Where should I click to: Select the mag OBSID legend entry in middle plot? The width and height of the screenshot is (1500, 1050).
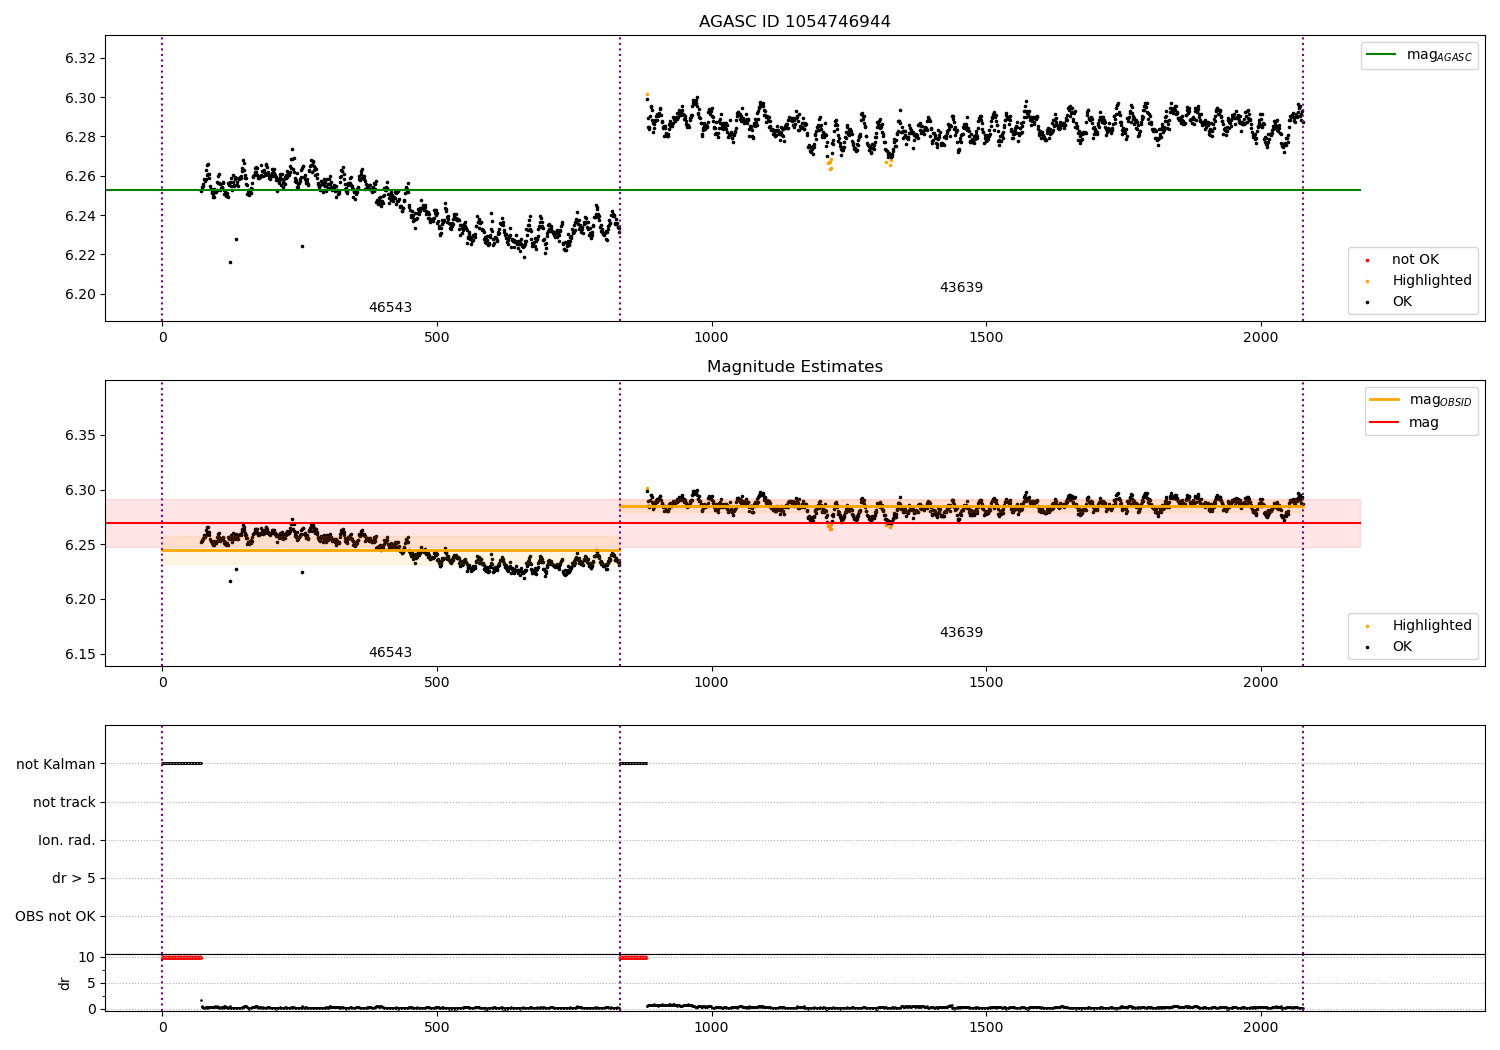click(x=1421, y=400)
